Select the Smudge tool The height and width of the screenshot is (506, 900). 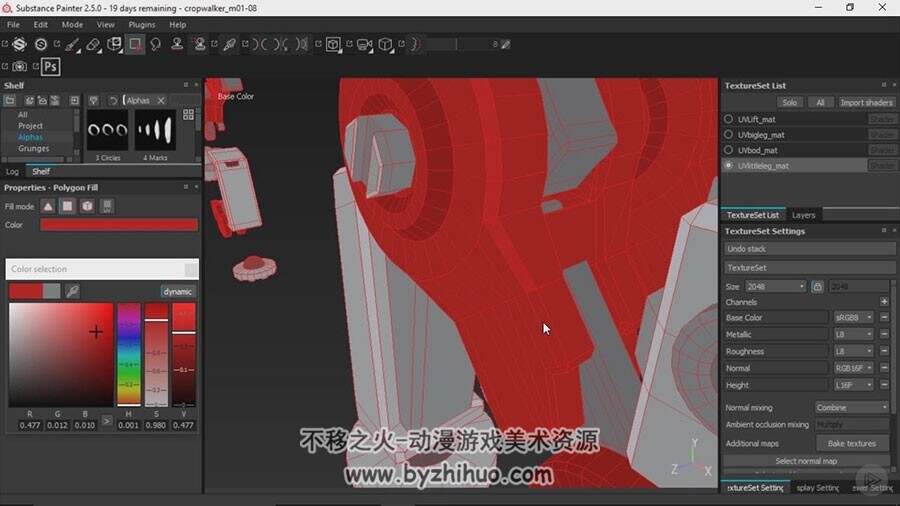click(x=156, y=45)
